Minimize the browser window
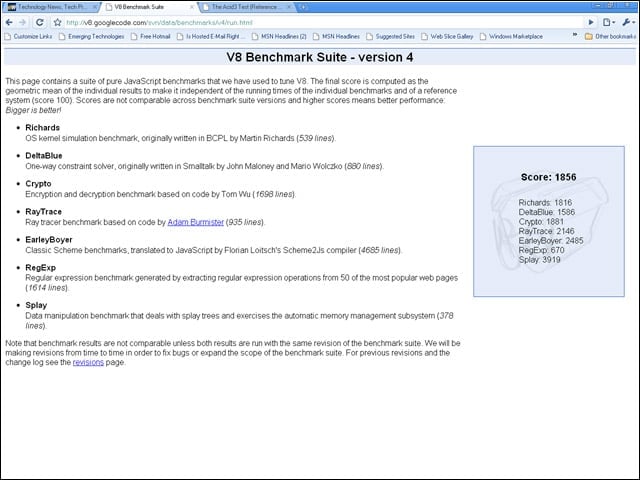 click(x=598, y=5)
